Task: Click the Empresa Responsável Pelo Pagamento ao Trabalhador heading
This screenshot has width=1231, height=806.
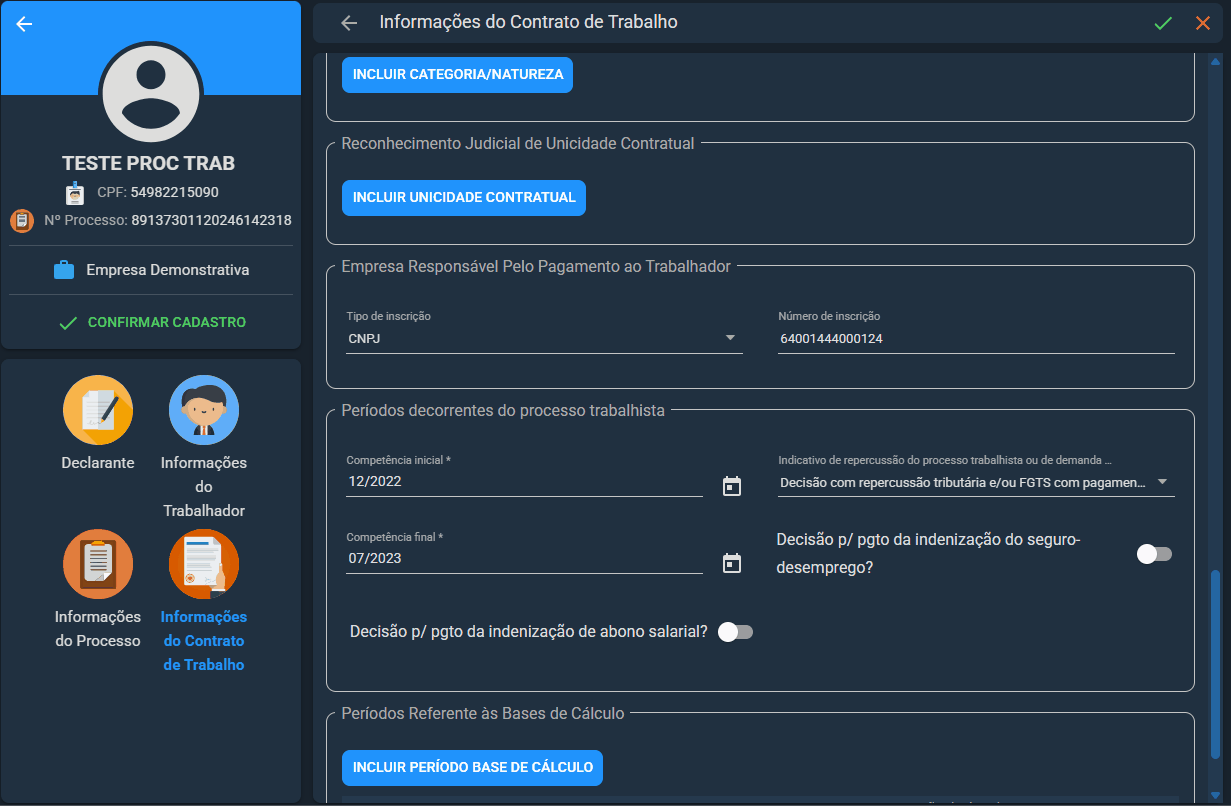Action: pos(536,266)
